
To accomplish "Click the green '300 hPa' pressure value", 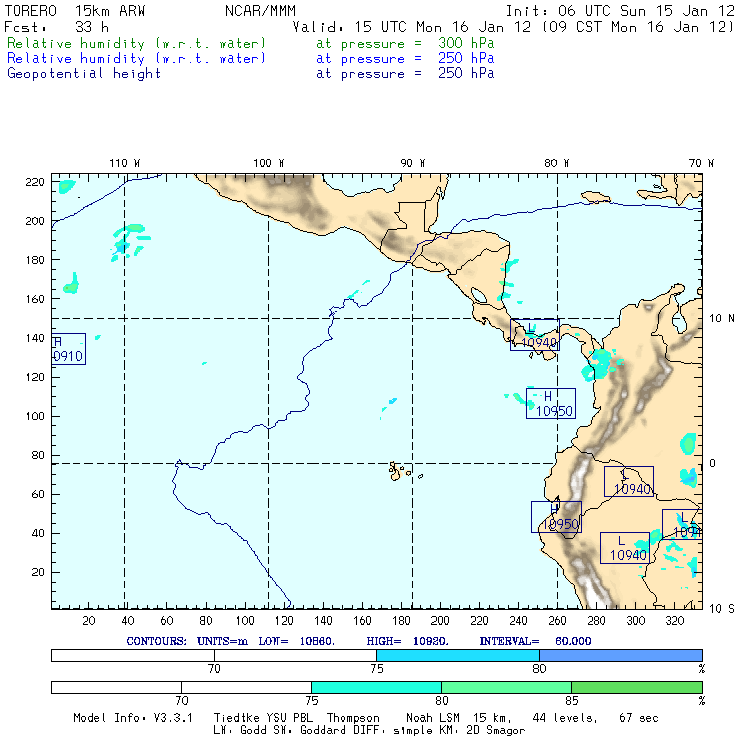I will point(466,43).
